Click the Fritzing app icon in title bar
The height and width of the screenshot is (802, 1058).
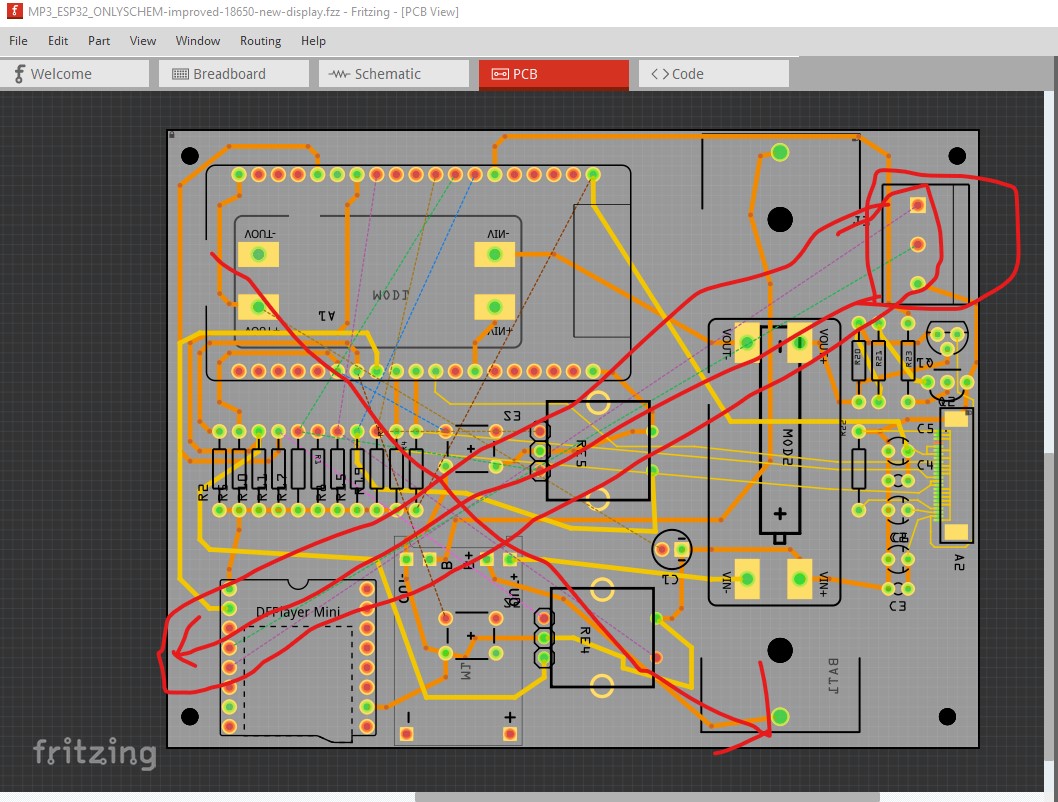coord(13,12)
